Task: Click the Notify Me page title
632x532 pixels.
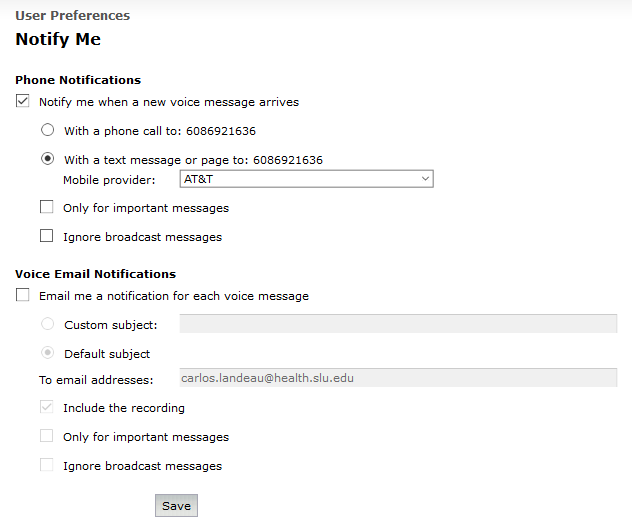Action: (x=58, y=39)
